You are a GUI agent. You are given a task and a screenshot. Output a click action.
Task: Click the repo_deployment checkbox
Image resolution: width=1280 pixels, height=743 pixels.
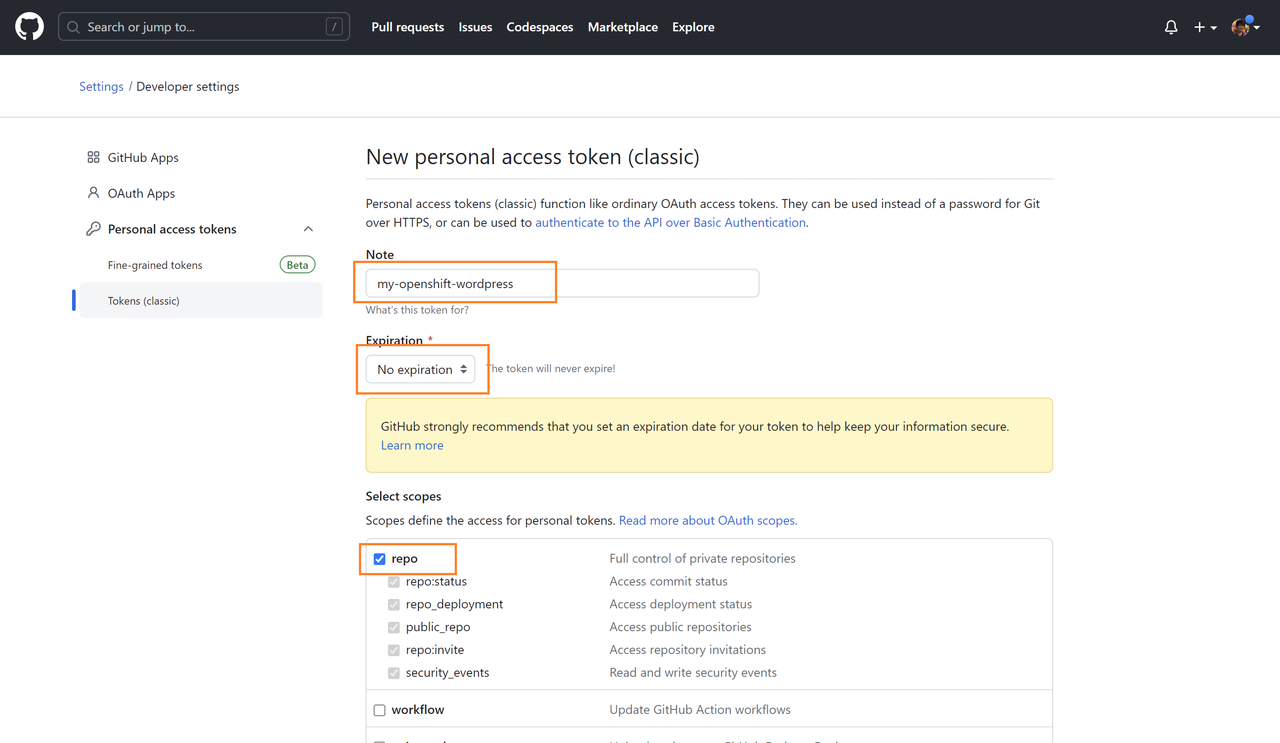pyautogui.click(x=394, y=605)
